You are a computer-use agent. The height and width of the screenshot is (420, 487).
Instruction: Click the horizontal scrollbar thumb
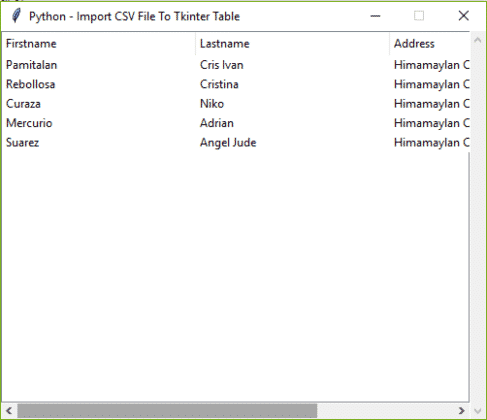(167, 411)
